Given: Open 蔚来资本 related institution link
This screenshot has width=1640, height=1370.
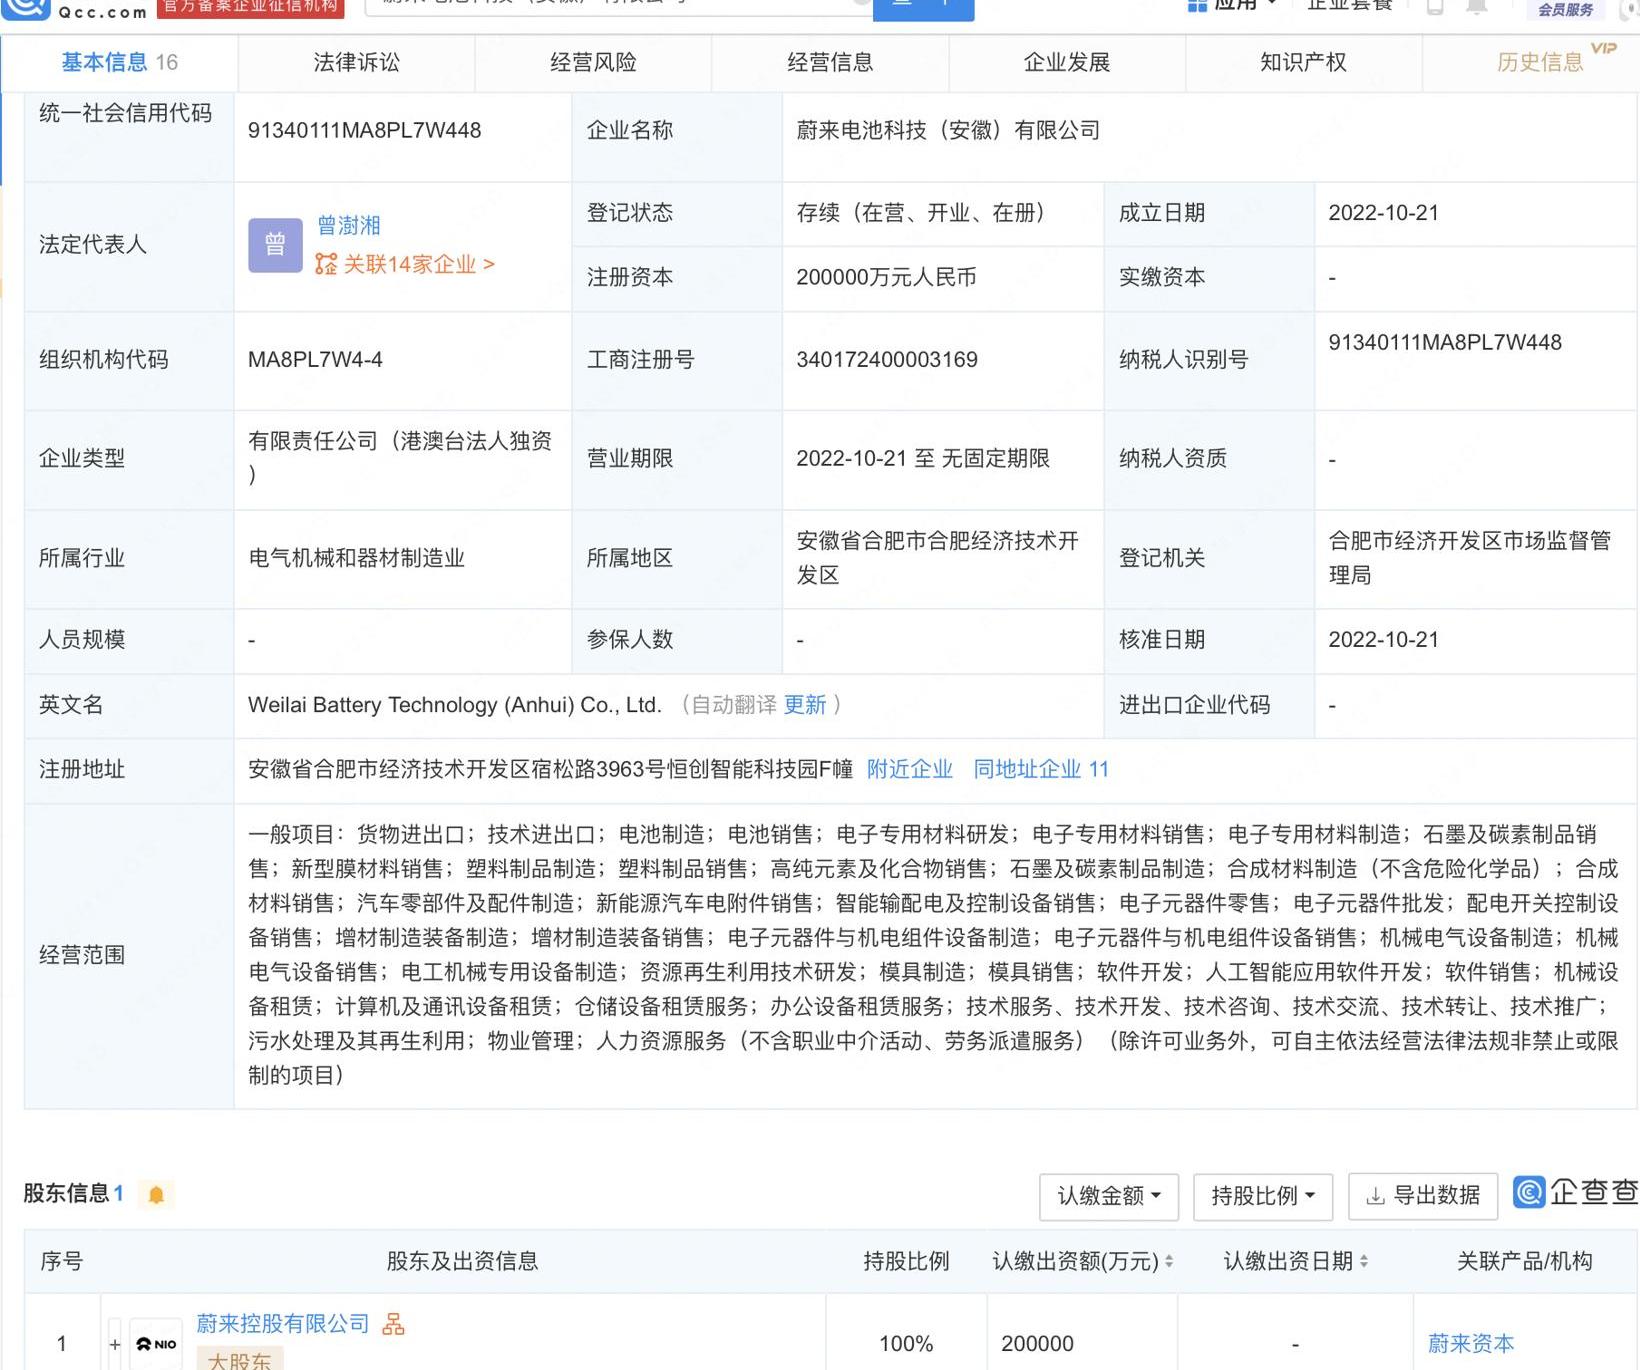Looking at the screenshot, I should click(1471, 1343).
